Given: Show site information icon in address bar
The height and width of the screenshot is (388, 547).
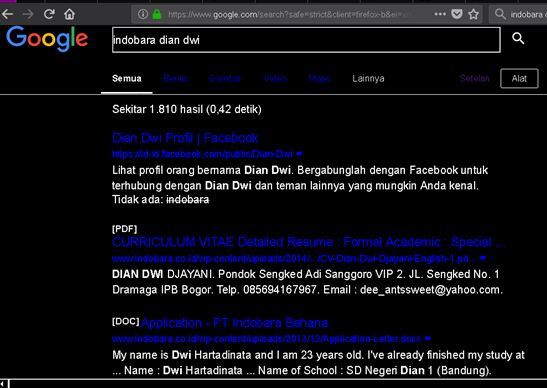Looking at the screenshot, I should point(143,14).
